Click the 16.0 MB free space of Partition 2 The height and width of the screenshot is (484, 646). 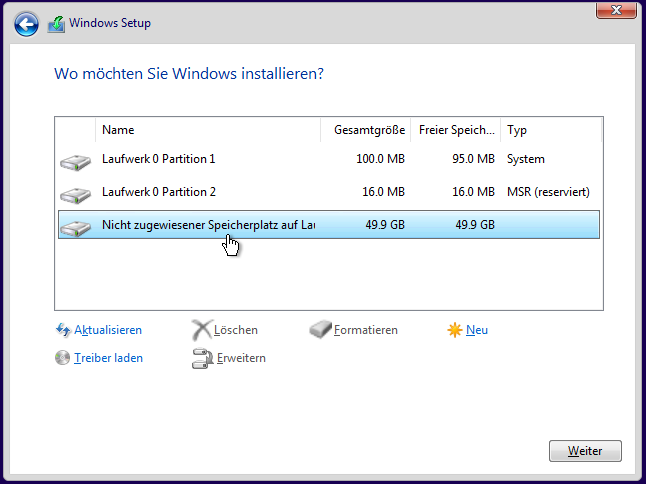coord(473,192)
